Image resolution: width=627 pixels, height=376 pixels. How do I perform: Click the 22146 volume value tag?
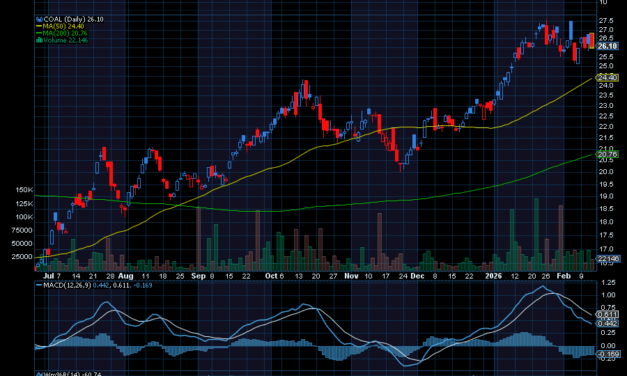coord(608,259)
